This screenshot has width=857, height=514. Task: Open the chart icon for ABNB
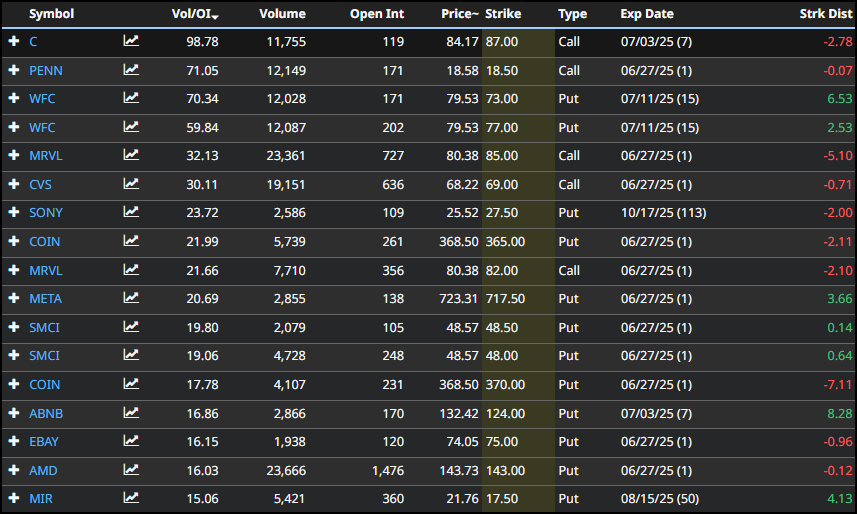[x=131, y=413]
